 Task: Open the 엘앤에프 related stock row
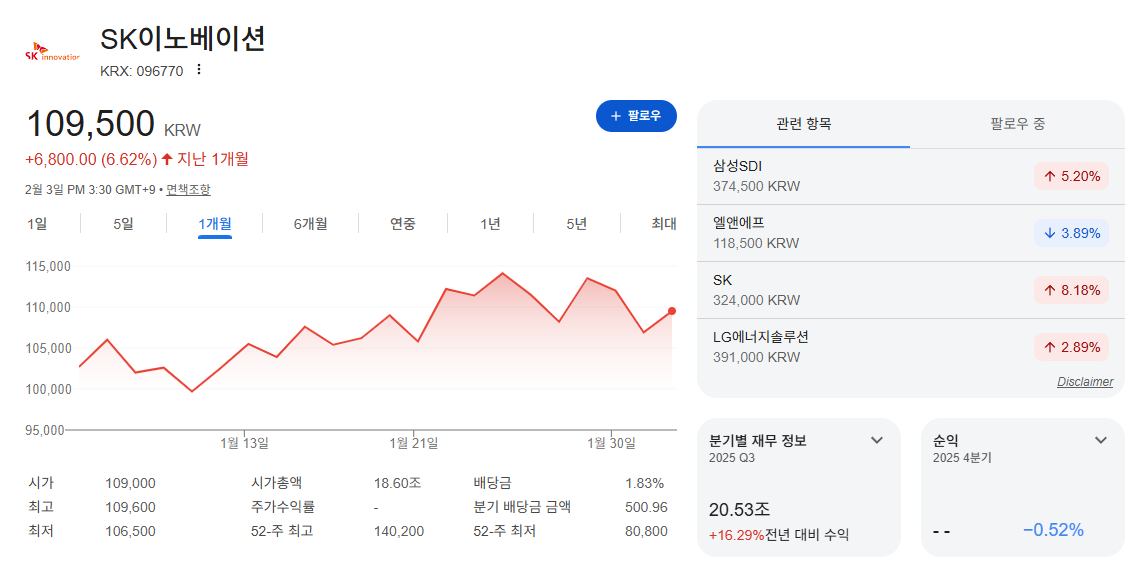911,233
